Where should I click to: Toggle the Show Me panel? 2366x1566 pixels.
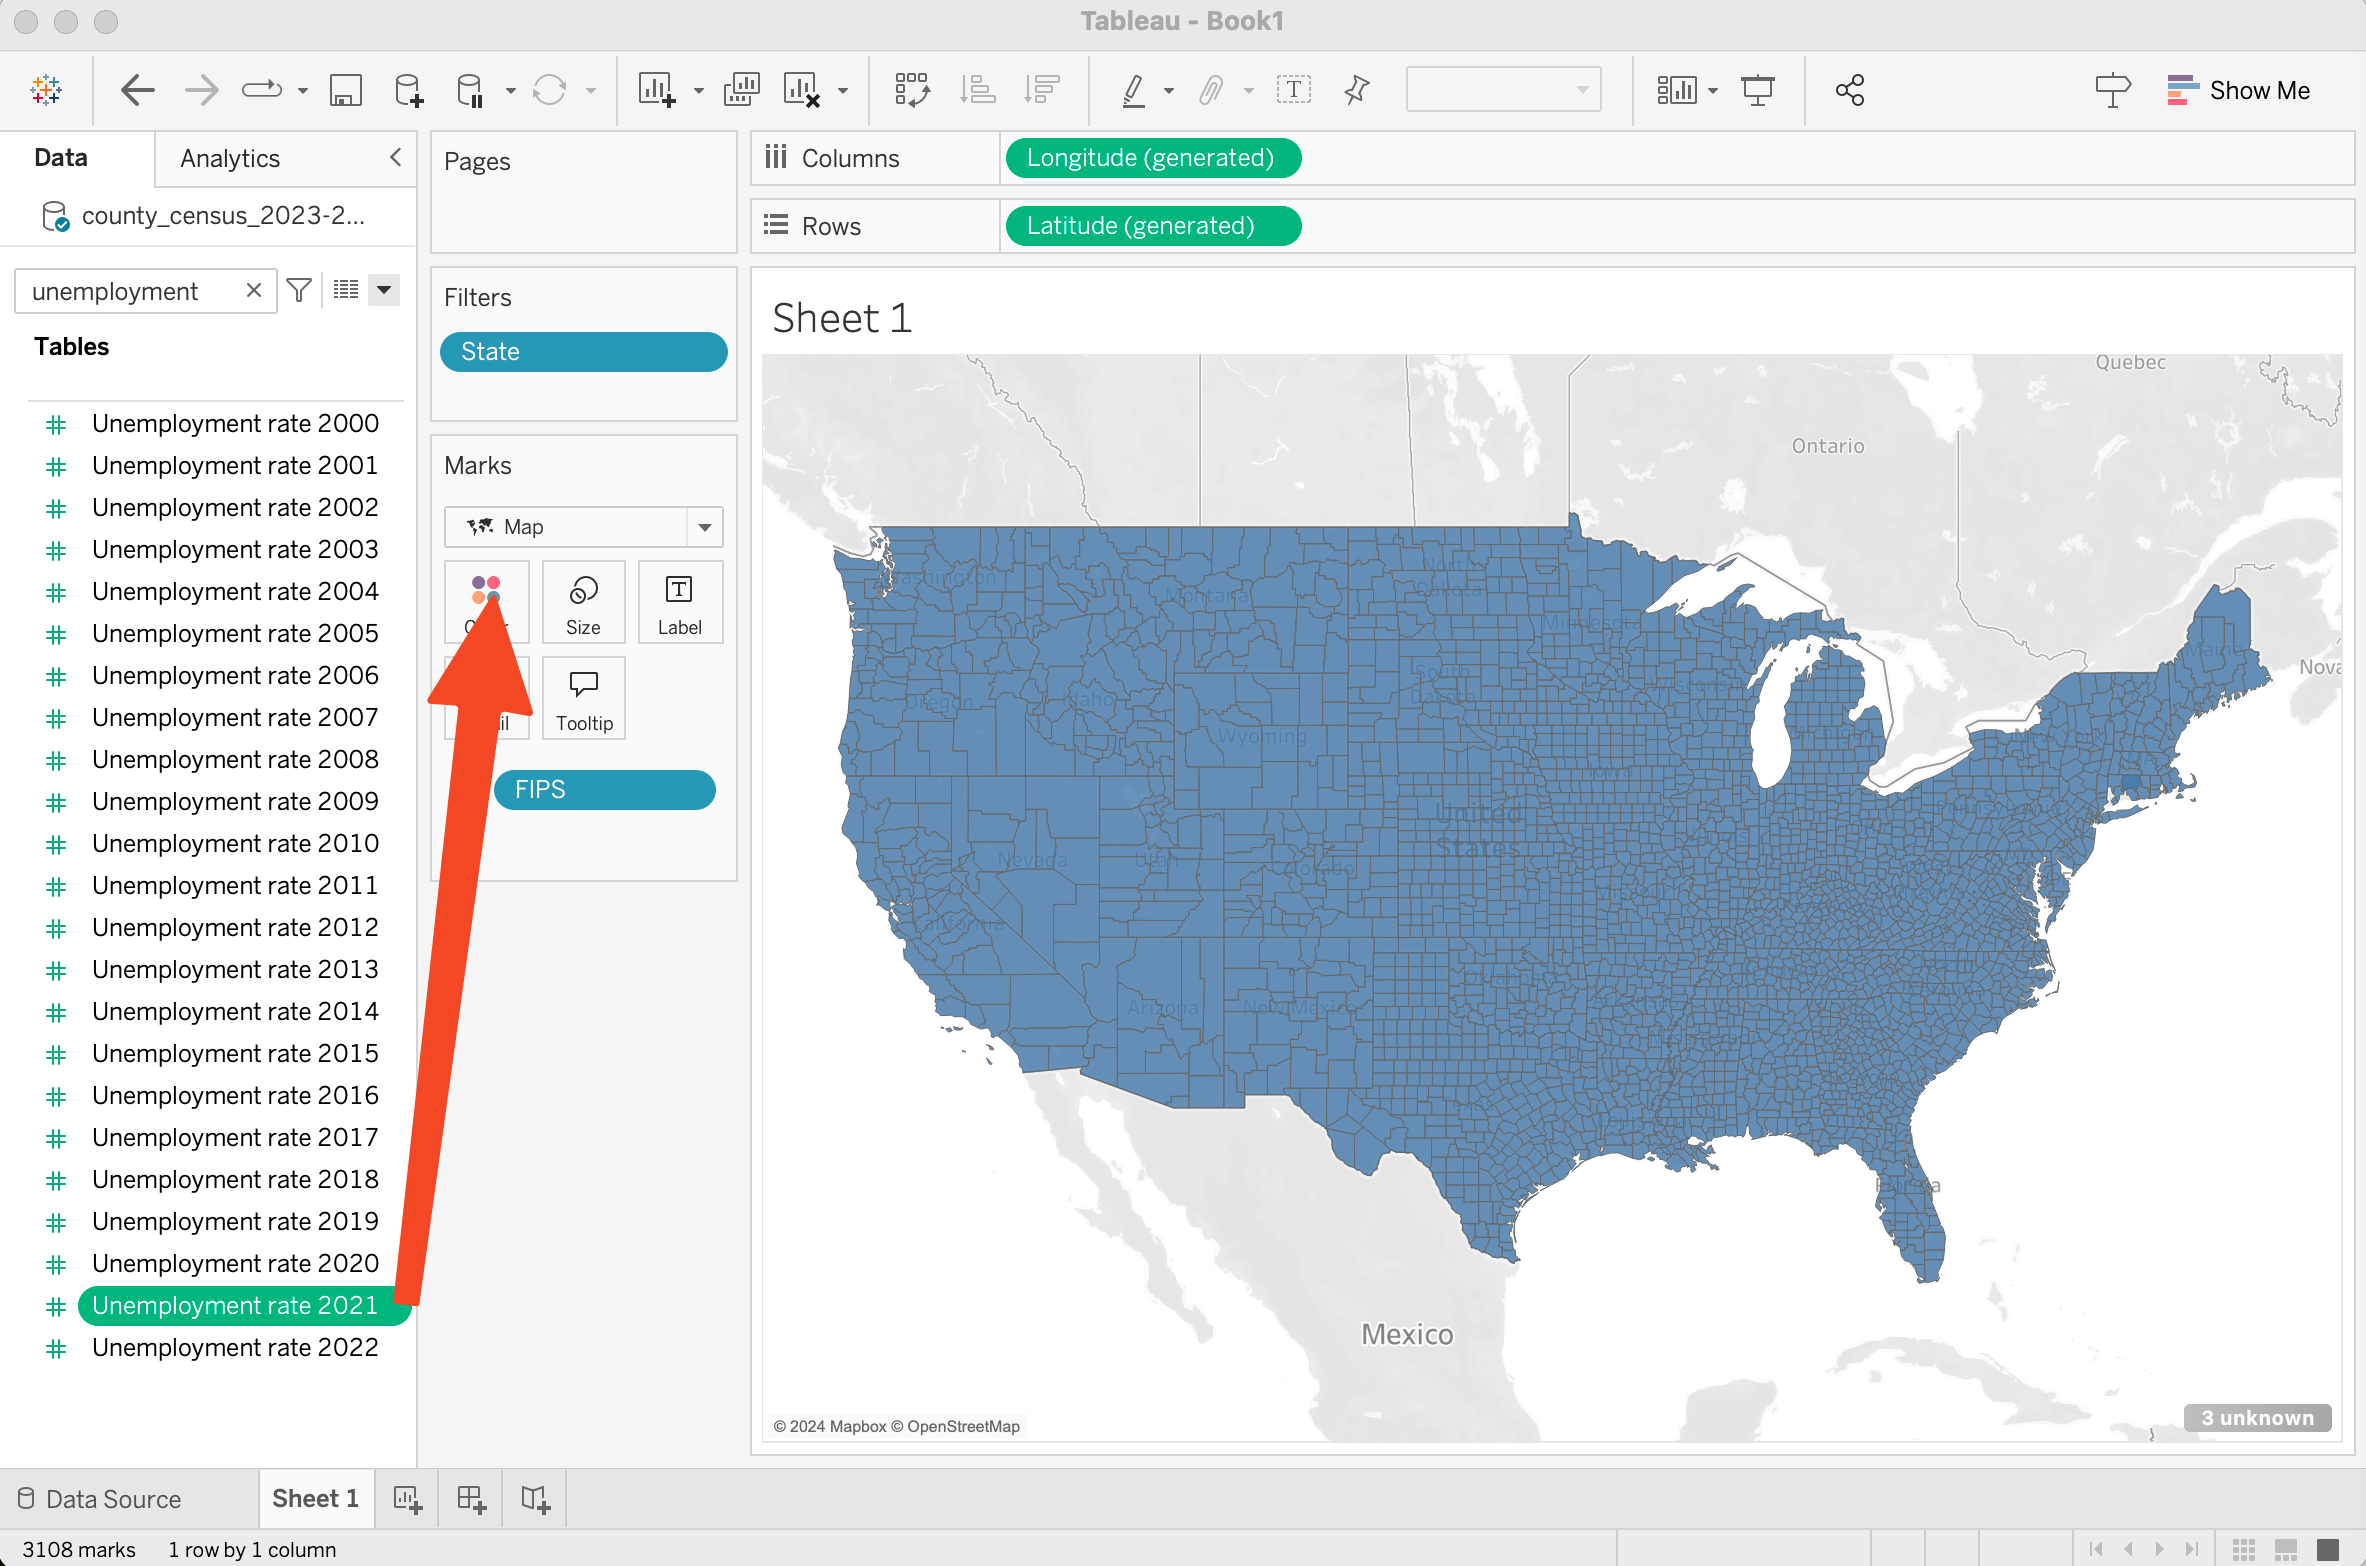point(2238,91)
